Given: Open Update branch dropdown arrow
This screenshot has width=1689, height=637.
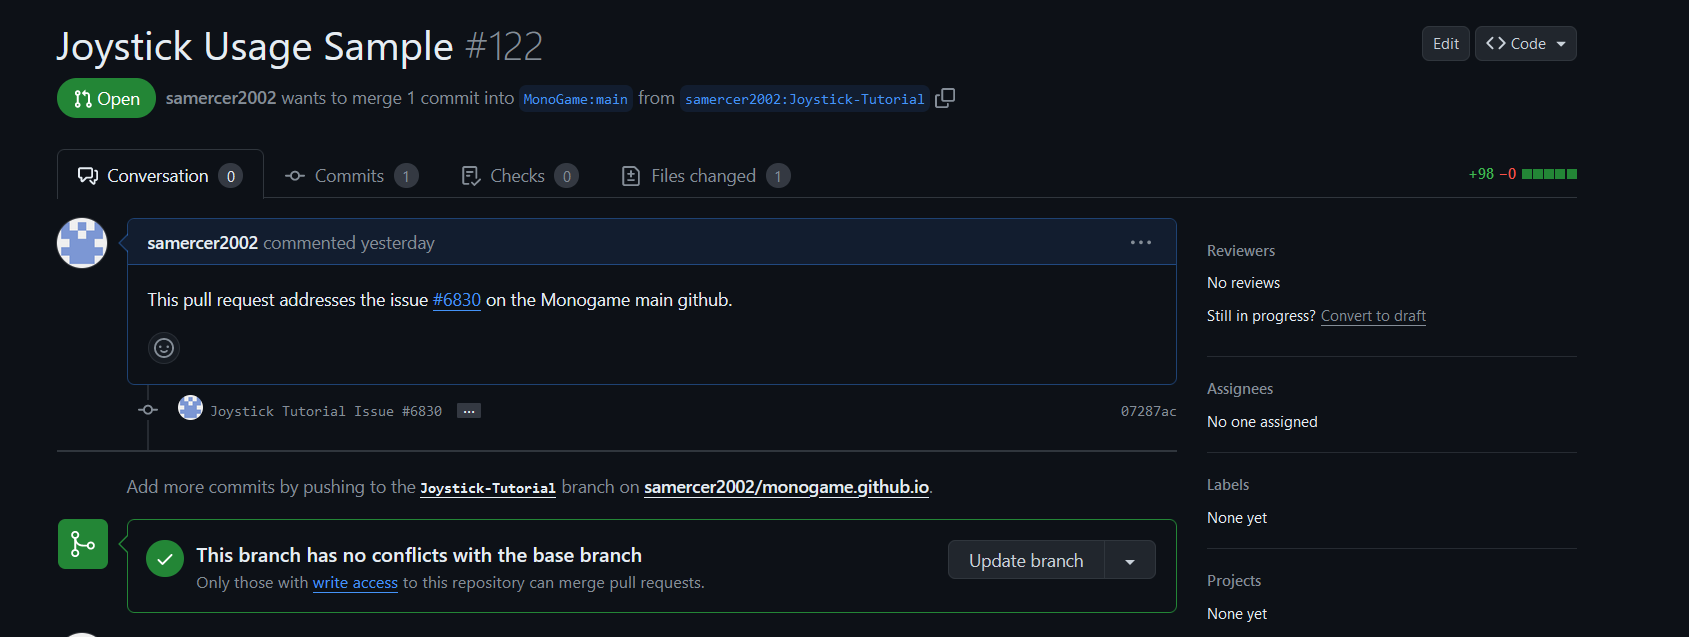Looking at the screenshot, I should pos(1130,560).
